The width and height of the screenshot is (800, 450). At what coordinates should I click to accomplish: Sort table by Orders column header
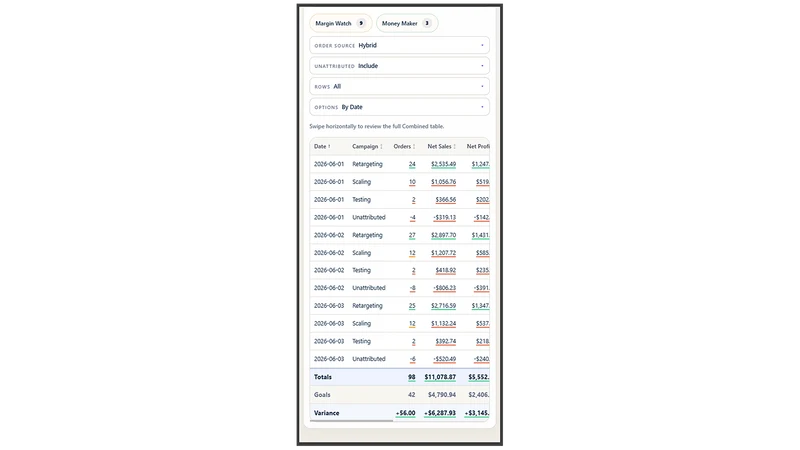click(404, 146)
